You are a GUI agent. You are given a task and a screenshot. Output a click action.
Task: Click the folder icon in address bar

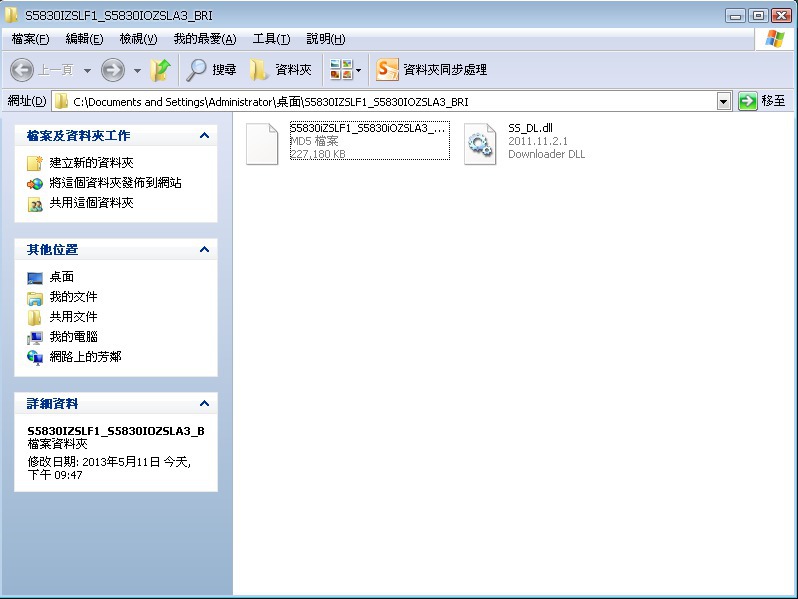pyautogui.click(x=61, y=101)
